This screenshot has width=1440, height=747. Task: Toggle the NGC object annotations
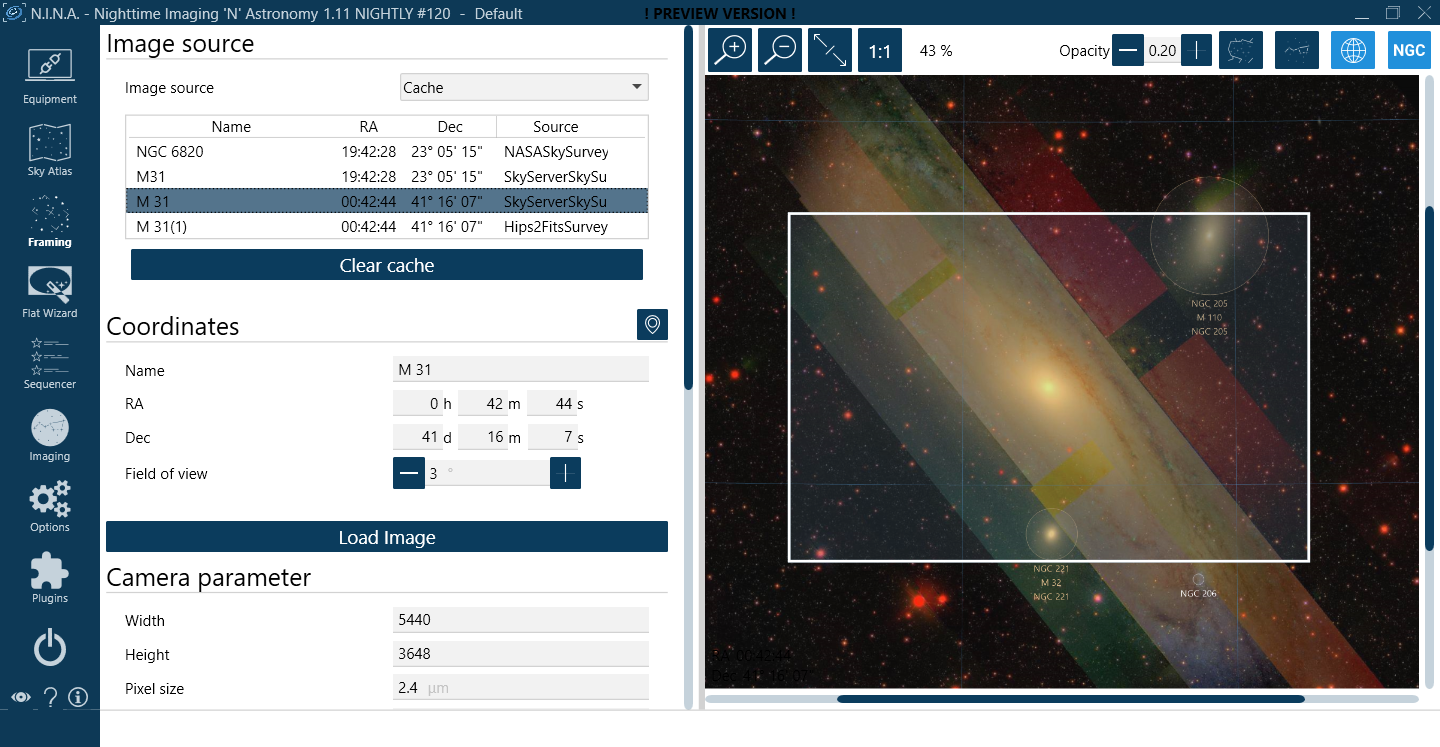pos(1409,50)
